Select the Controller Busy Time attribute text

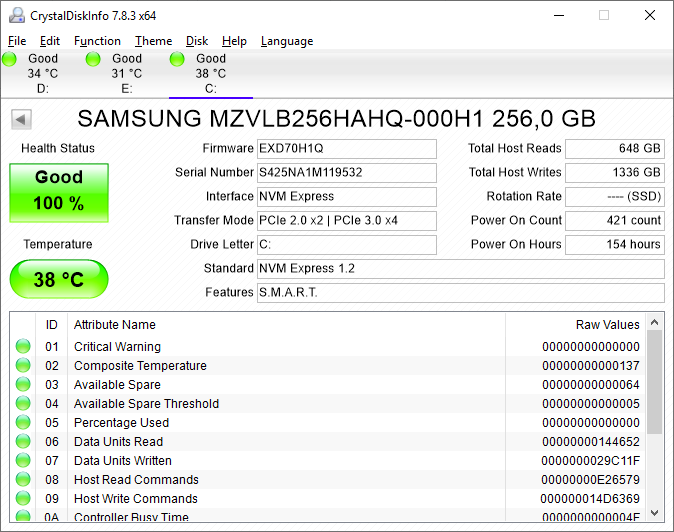click(131, 517)
